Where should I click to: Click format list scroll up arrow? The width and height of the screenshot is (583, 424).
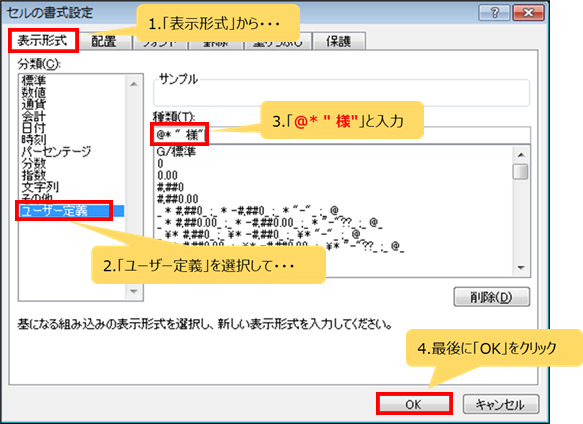(x=521, y=154)
